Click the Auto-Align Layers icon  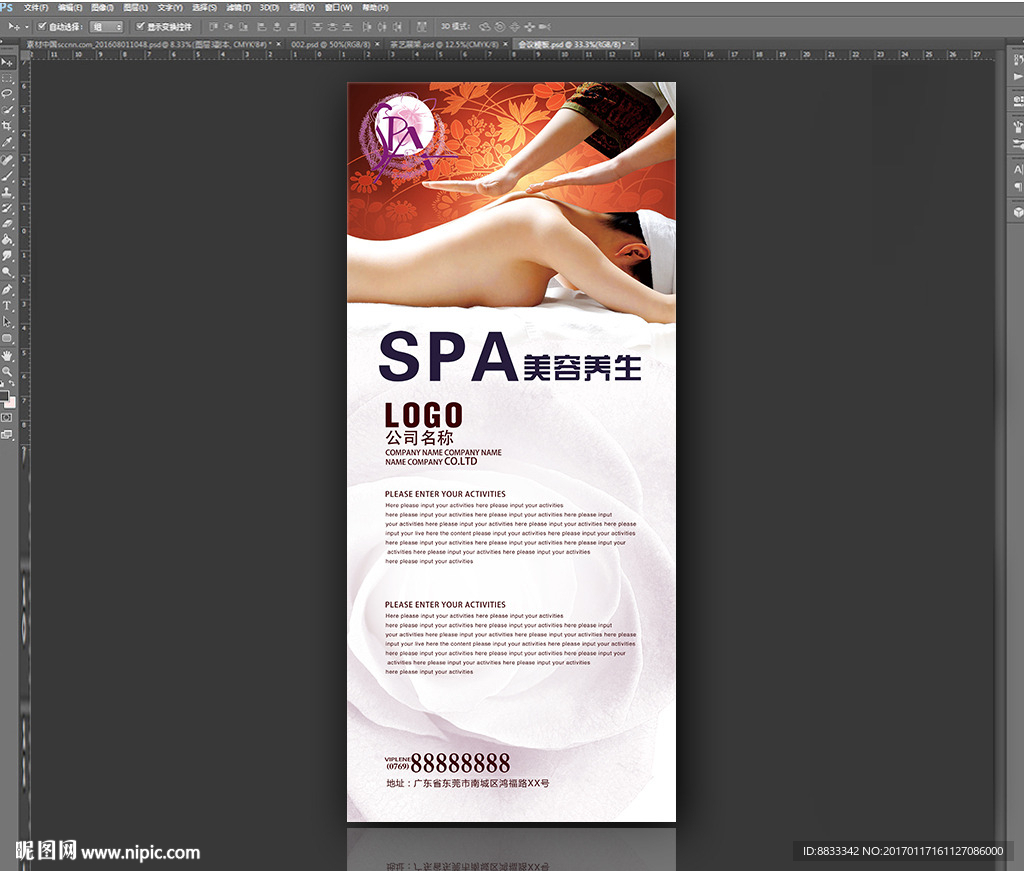(x=421, y=27)
